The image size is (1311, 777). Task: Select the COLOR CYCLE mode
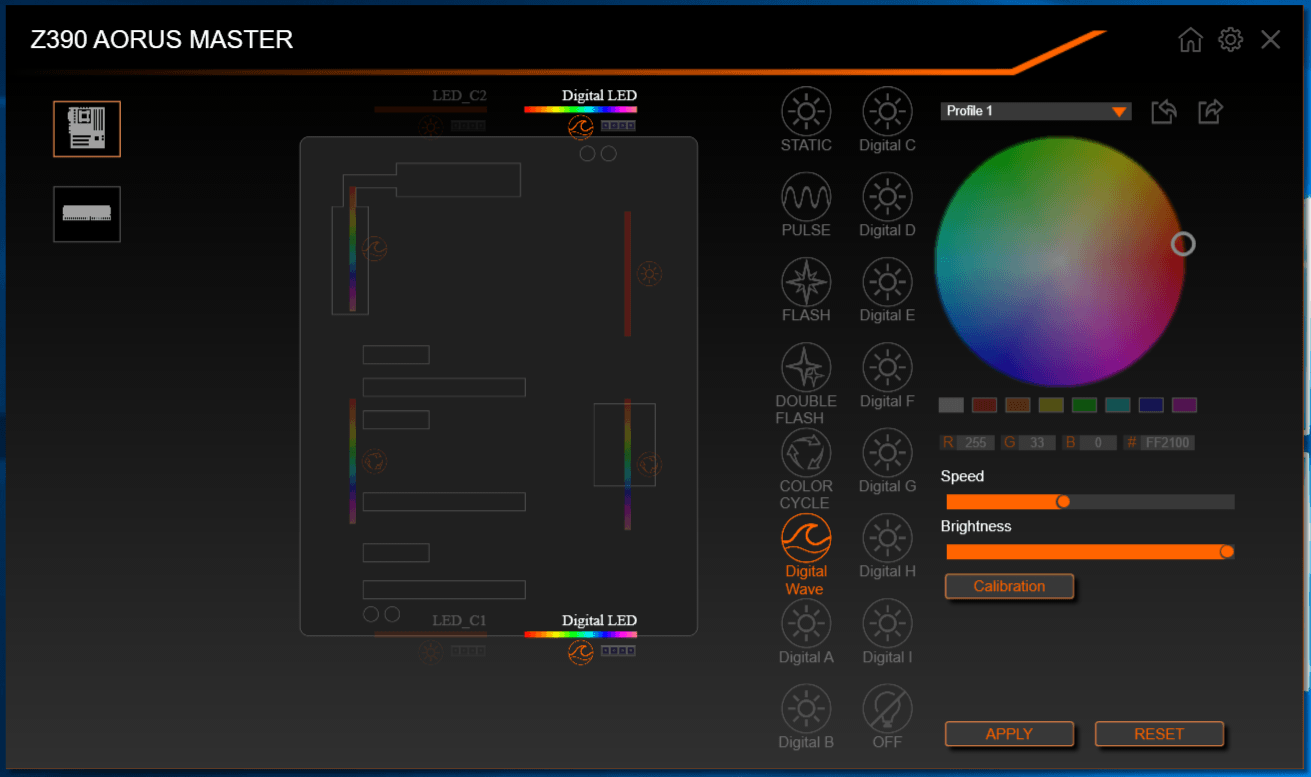[806, 453]
